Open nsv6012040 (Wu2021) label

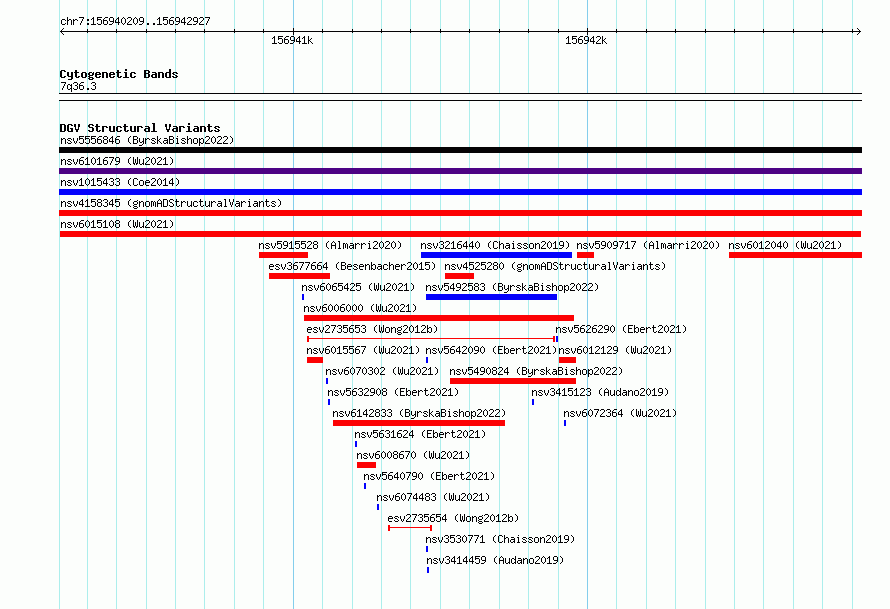pyautogui.click(x=785, y=245)
